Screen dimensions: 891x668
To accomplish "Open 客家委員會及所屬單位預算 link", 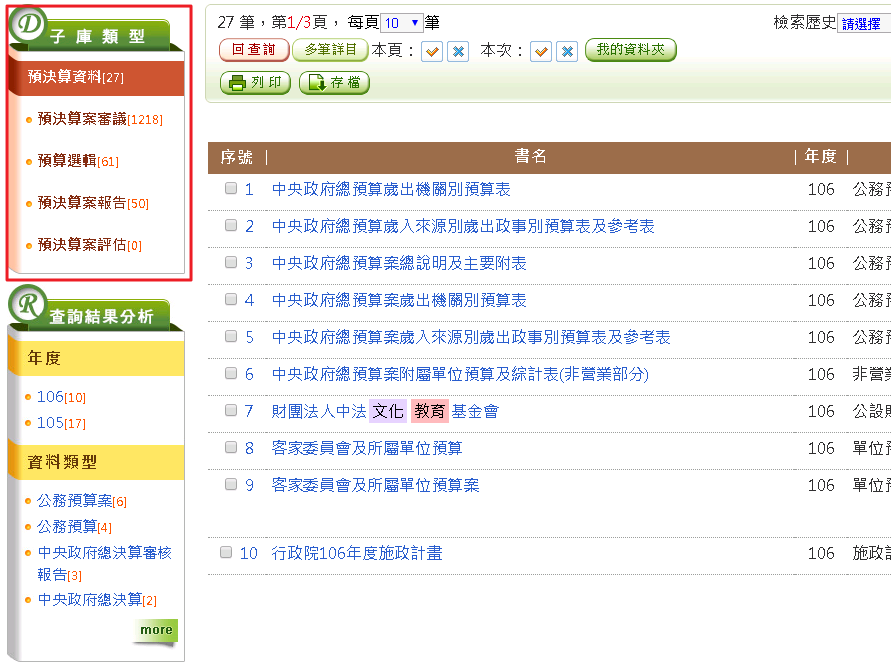I will (367, 448).
